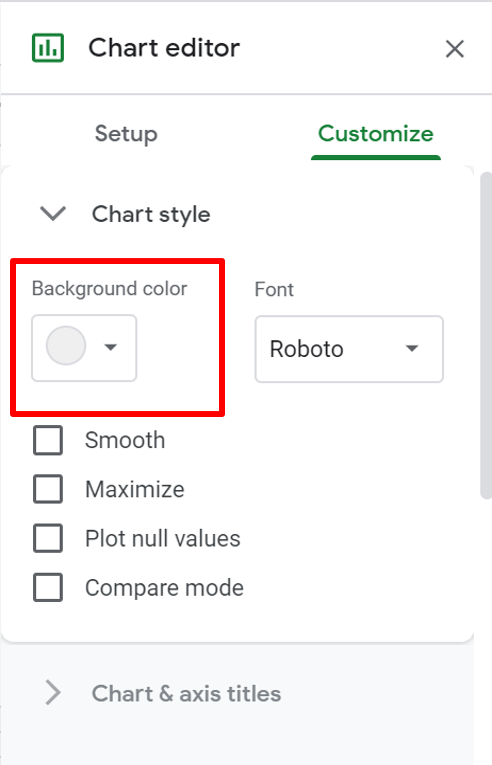
Task: Click the Chart editor title text
Action: point(164,48)
